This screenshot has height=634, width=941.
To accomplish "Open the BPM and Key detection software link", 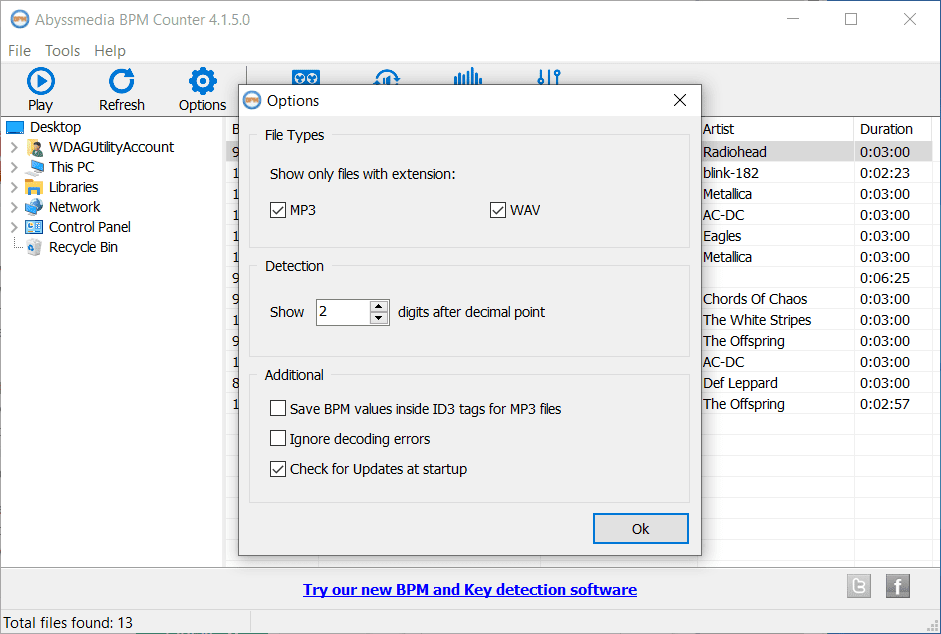I will 470,590.
